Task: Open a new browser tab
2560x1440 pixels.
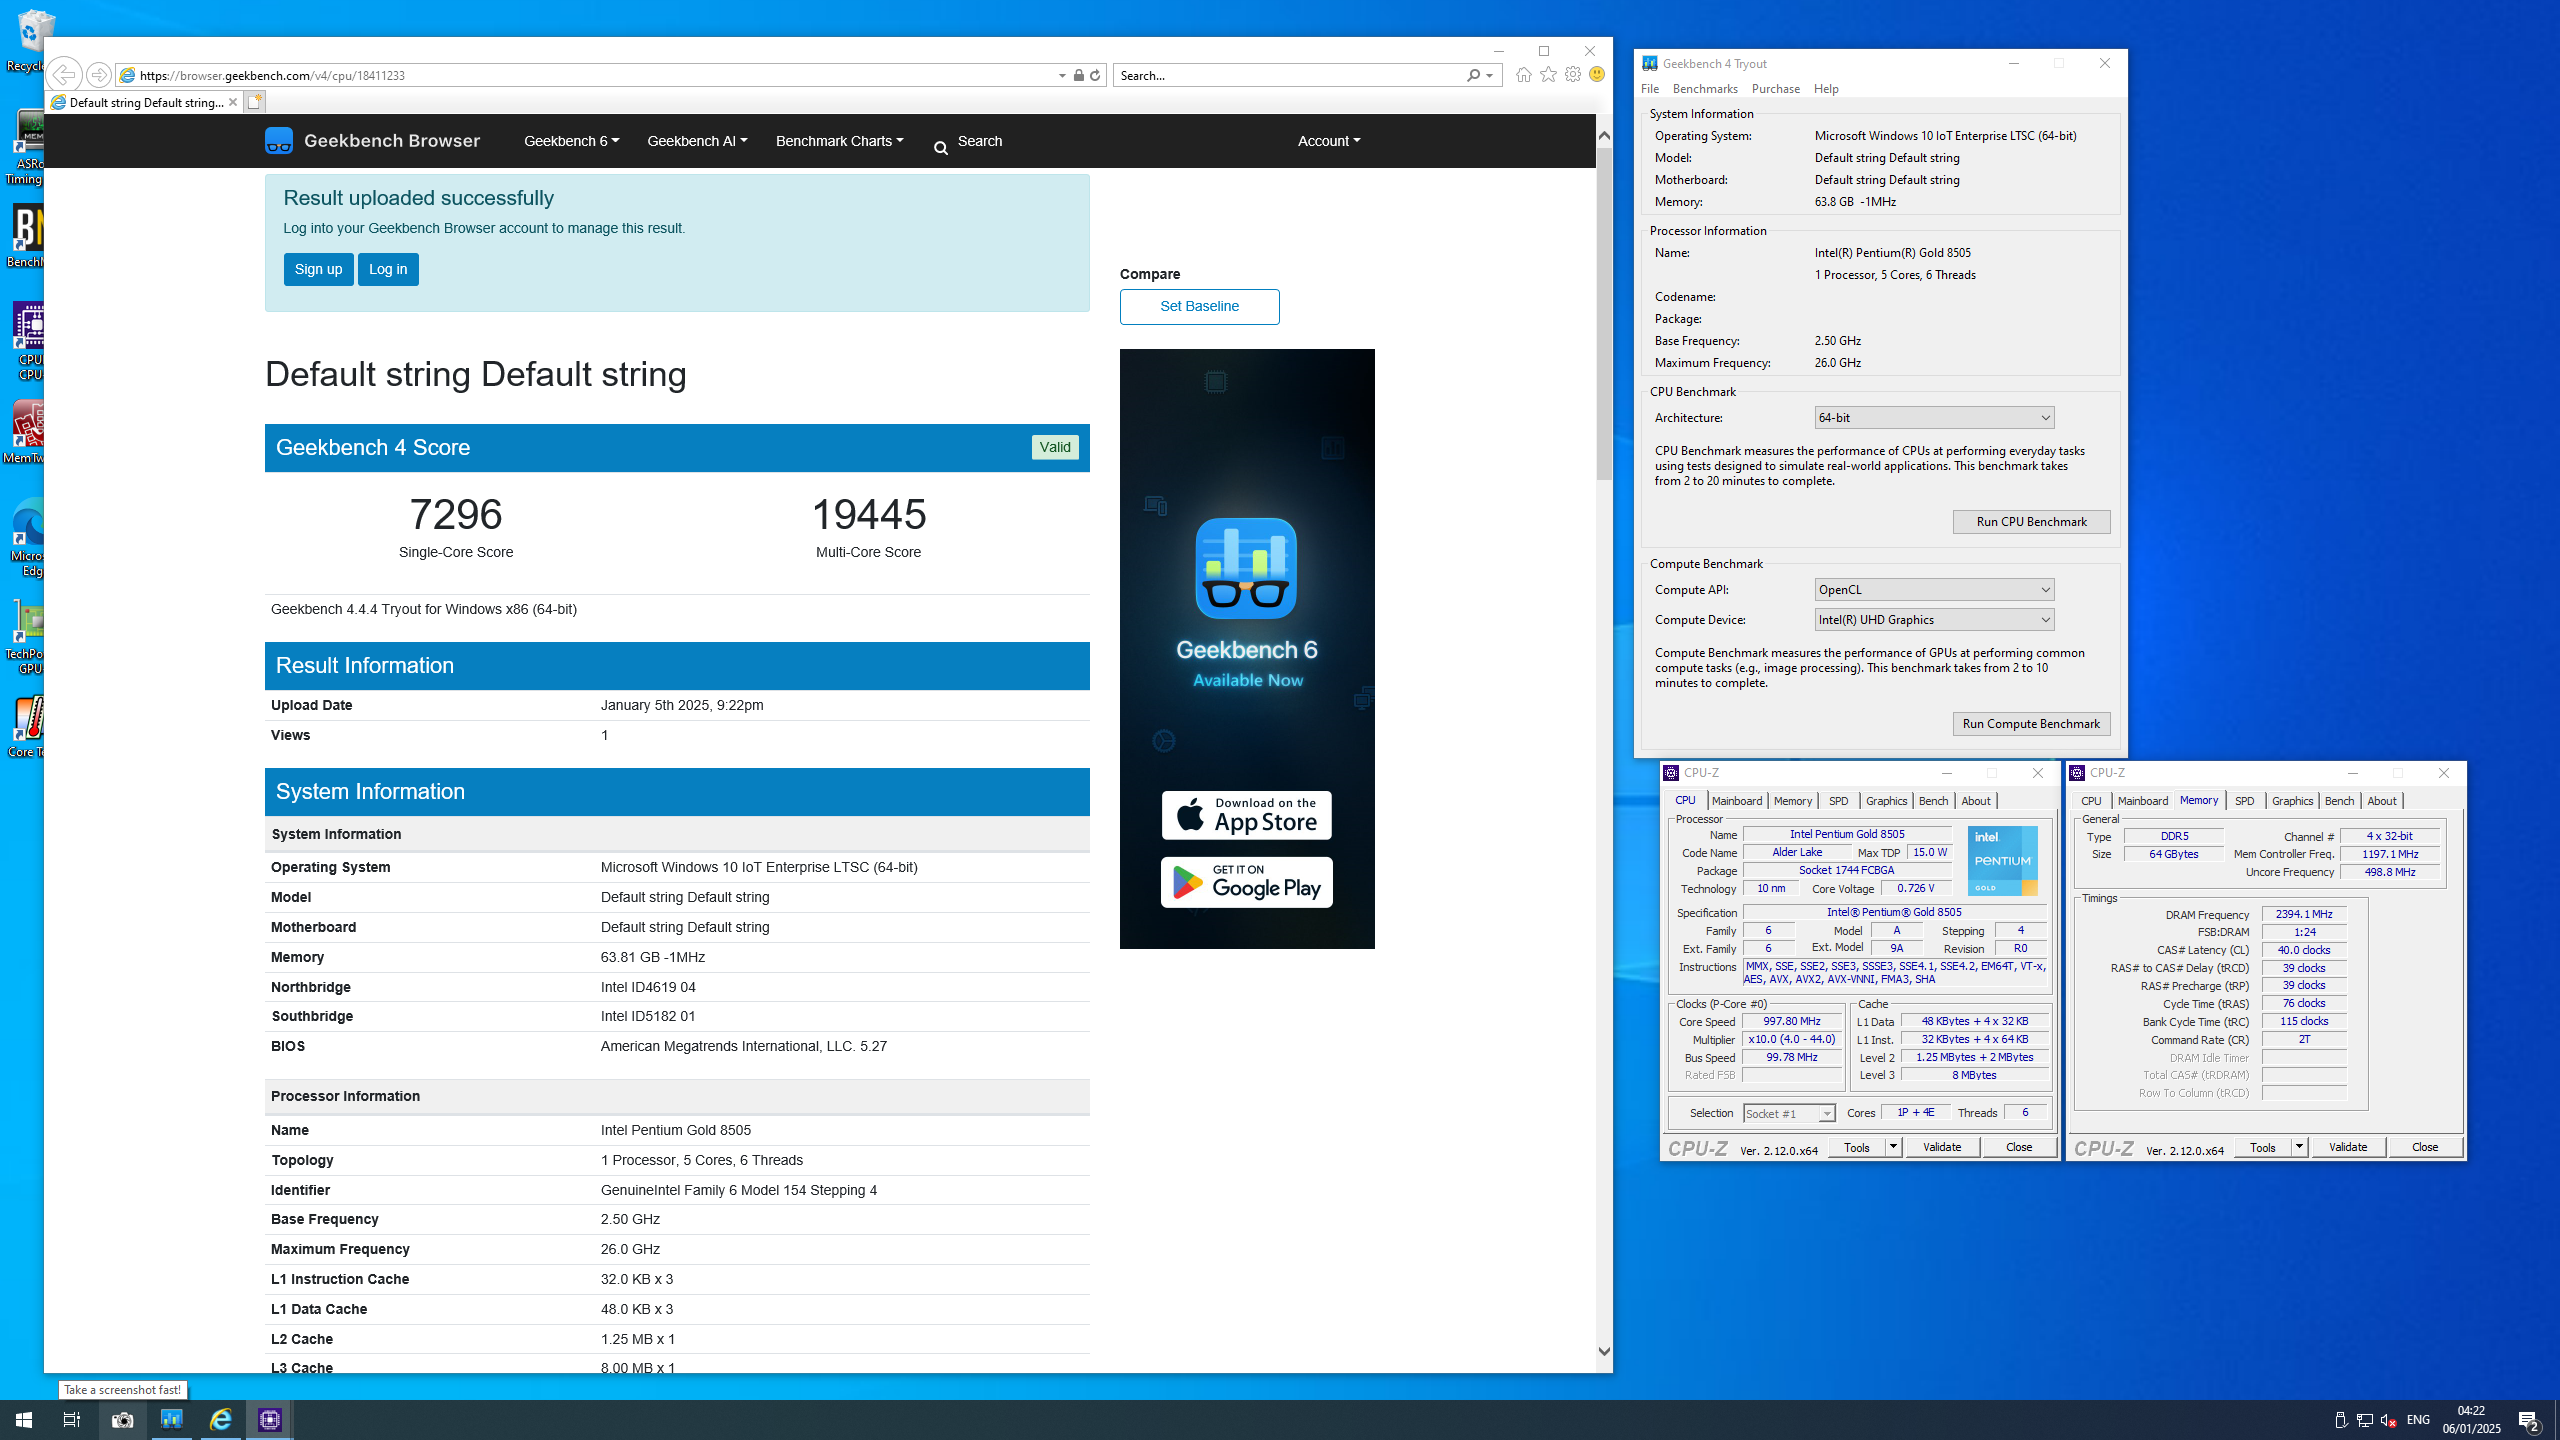Action: 255,102
